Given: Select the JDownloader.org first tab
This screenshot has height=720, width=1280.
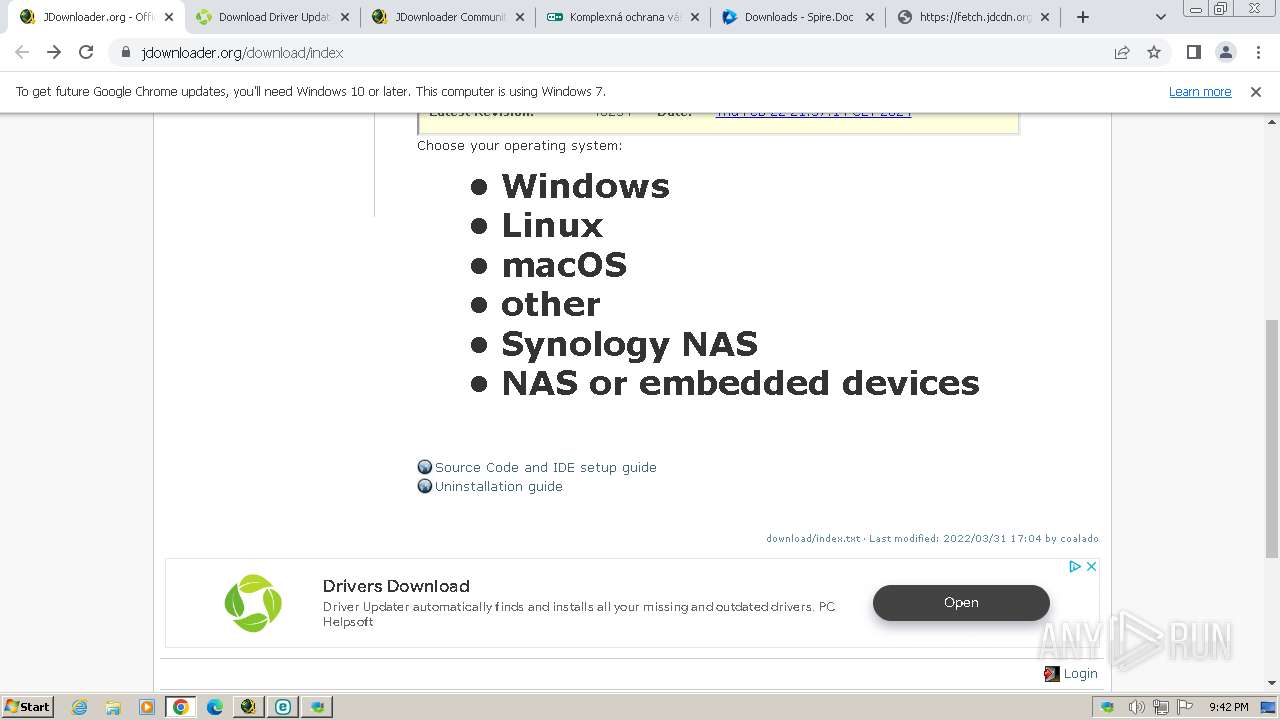Looking at the screenshot, I should click(x=96, y=17).
